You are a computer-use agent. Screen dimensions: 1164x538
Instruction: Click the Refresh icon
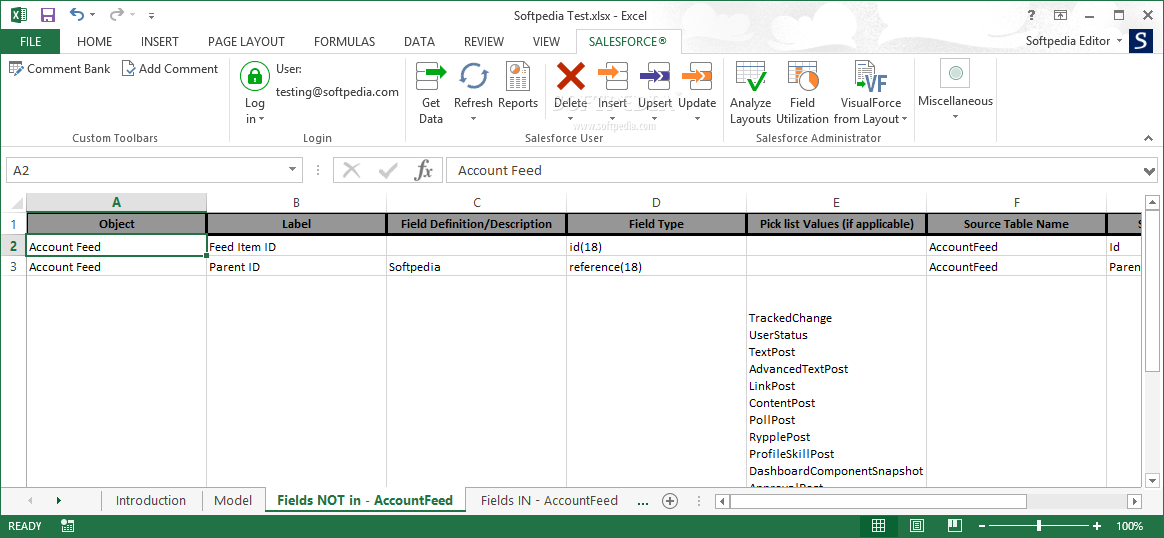[x=473, y=76]
